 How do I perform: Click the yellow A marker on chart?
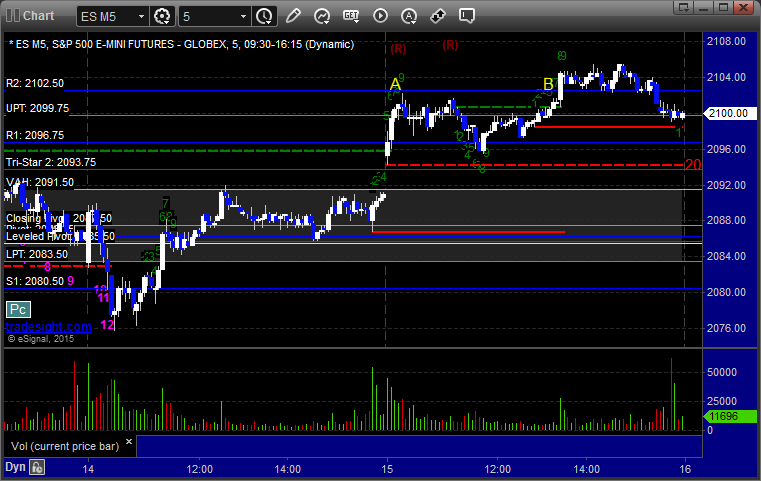pos(395,84)
